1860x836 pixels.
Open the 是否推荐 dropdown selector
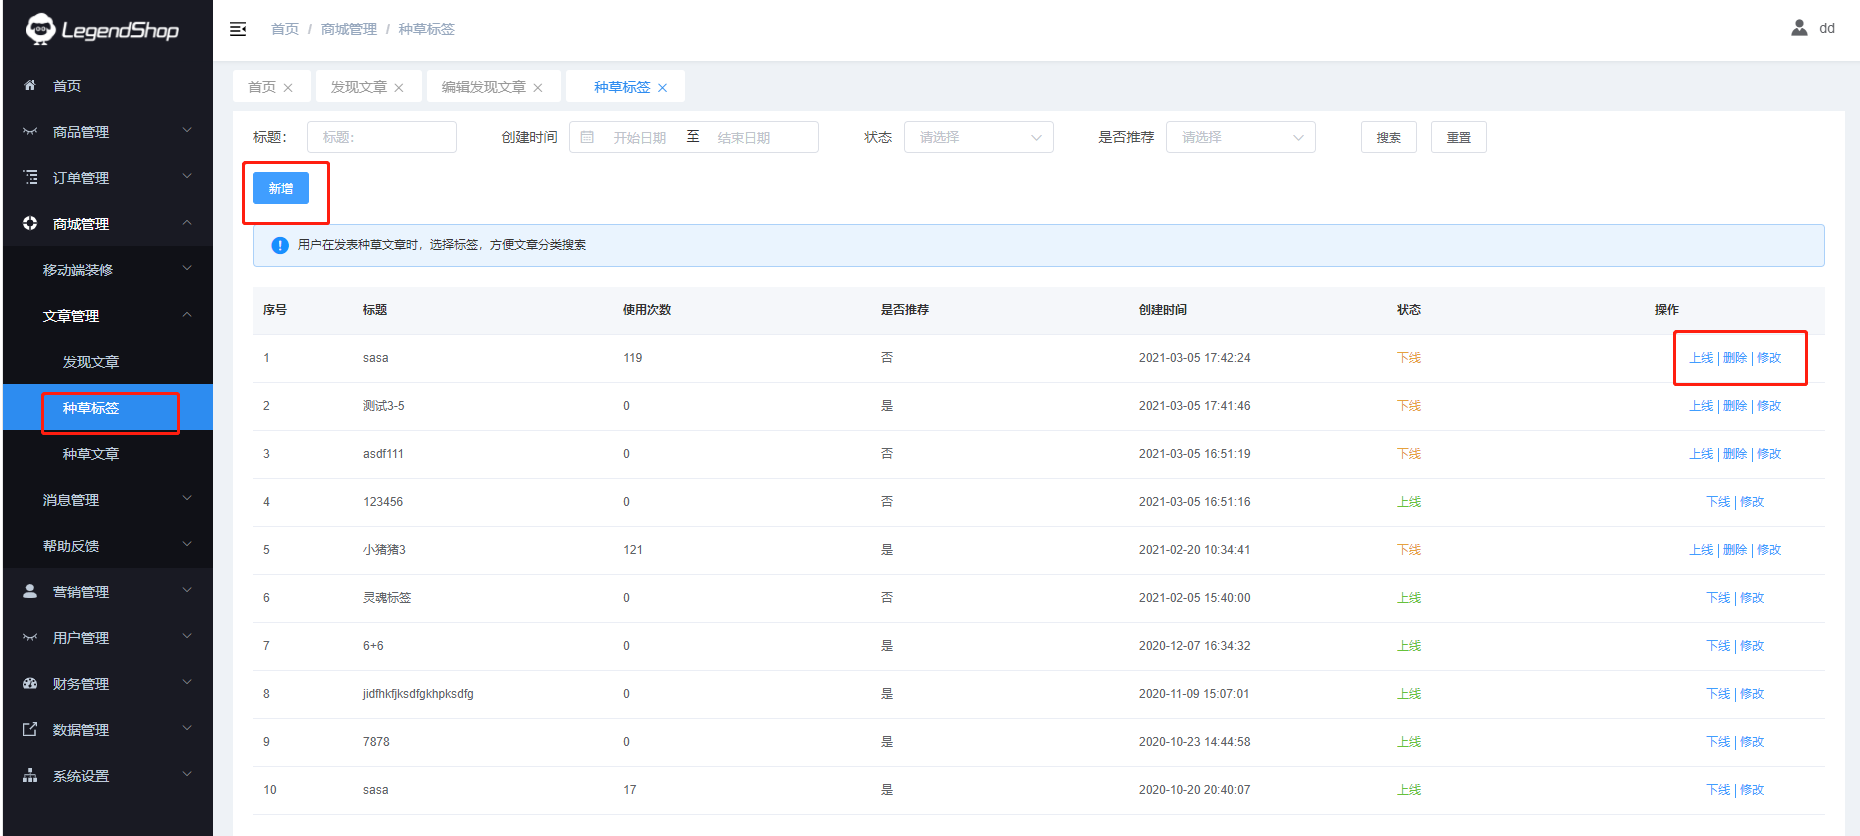(1240, 137)
